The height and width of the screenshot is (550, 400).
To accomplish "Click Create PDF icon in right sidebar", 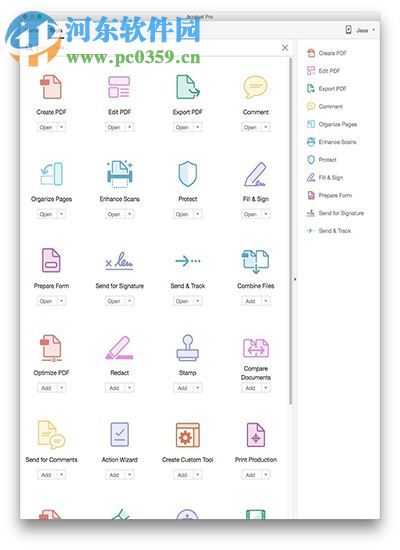I will 311,53.
